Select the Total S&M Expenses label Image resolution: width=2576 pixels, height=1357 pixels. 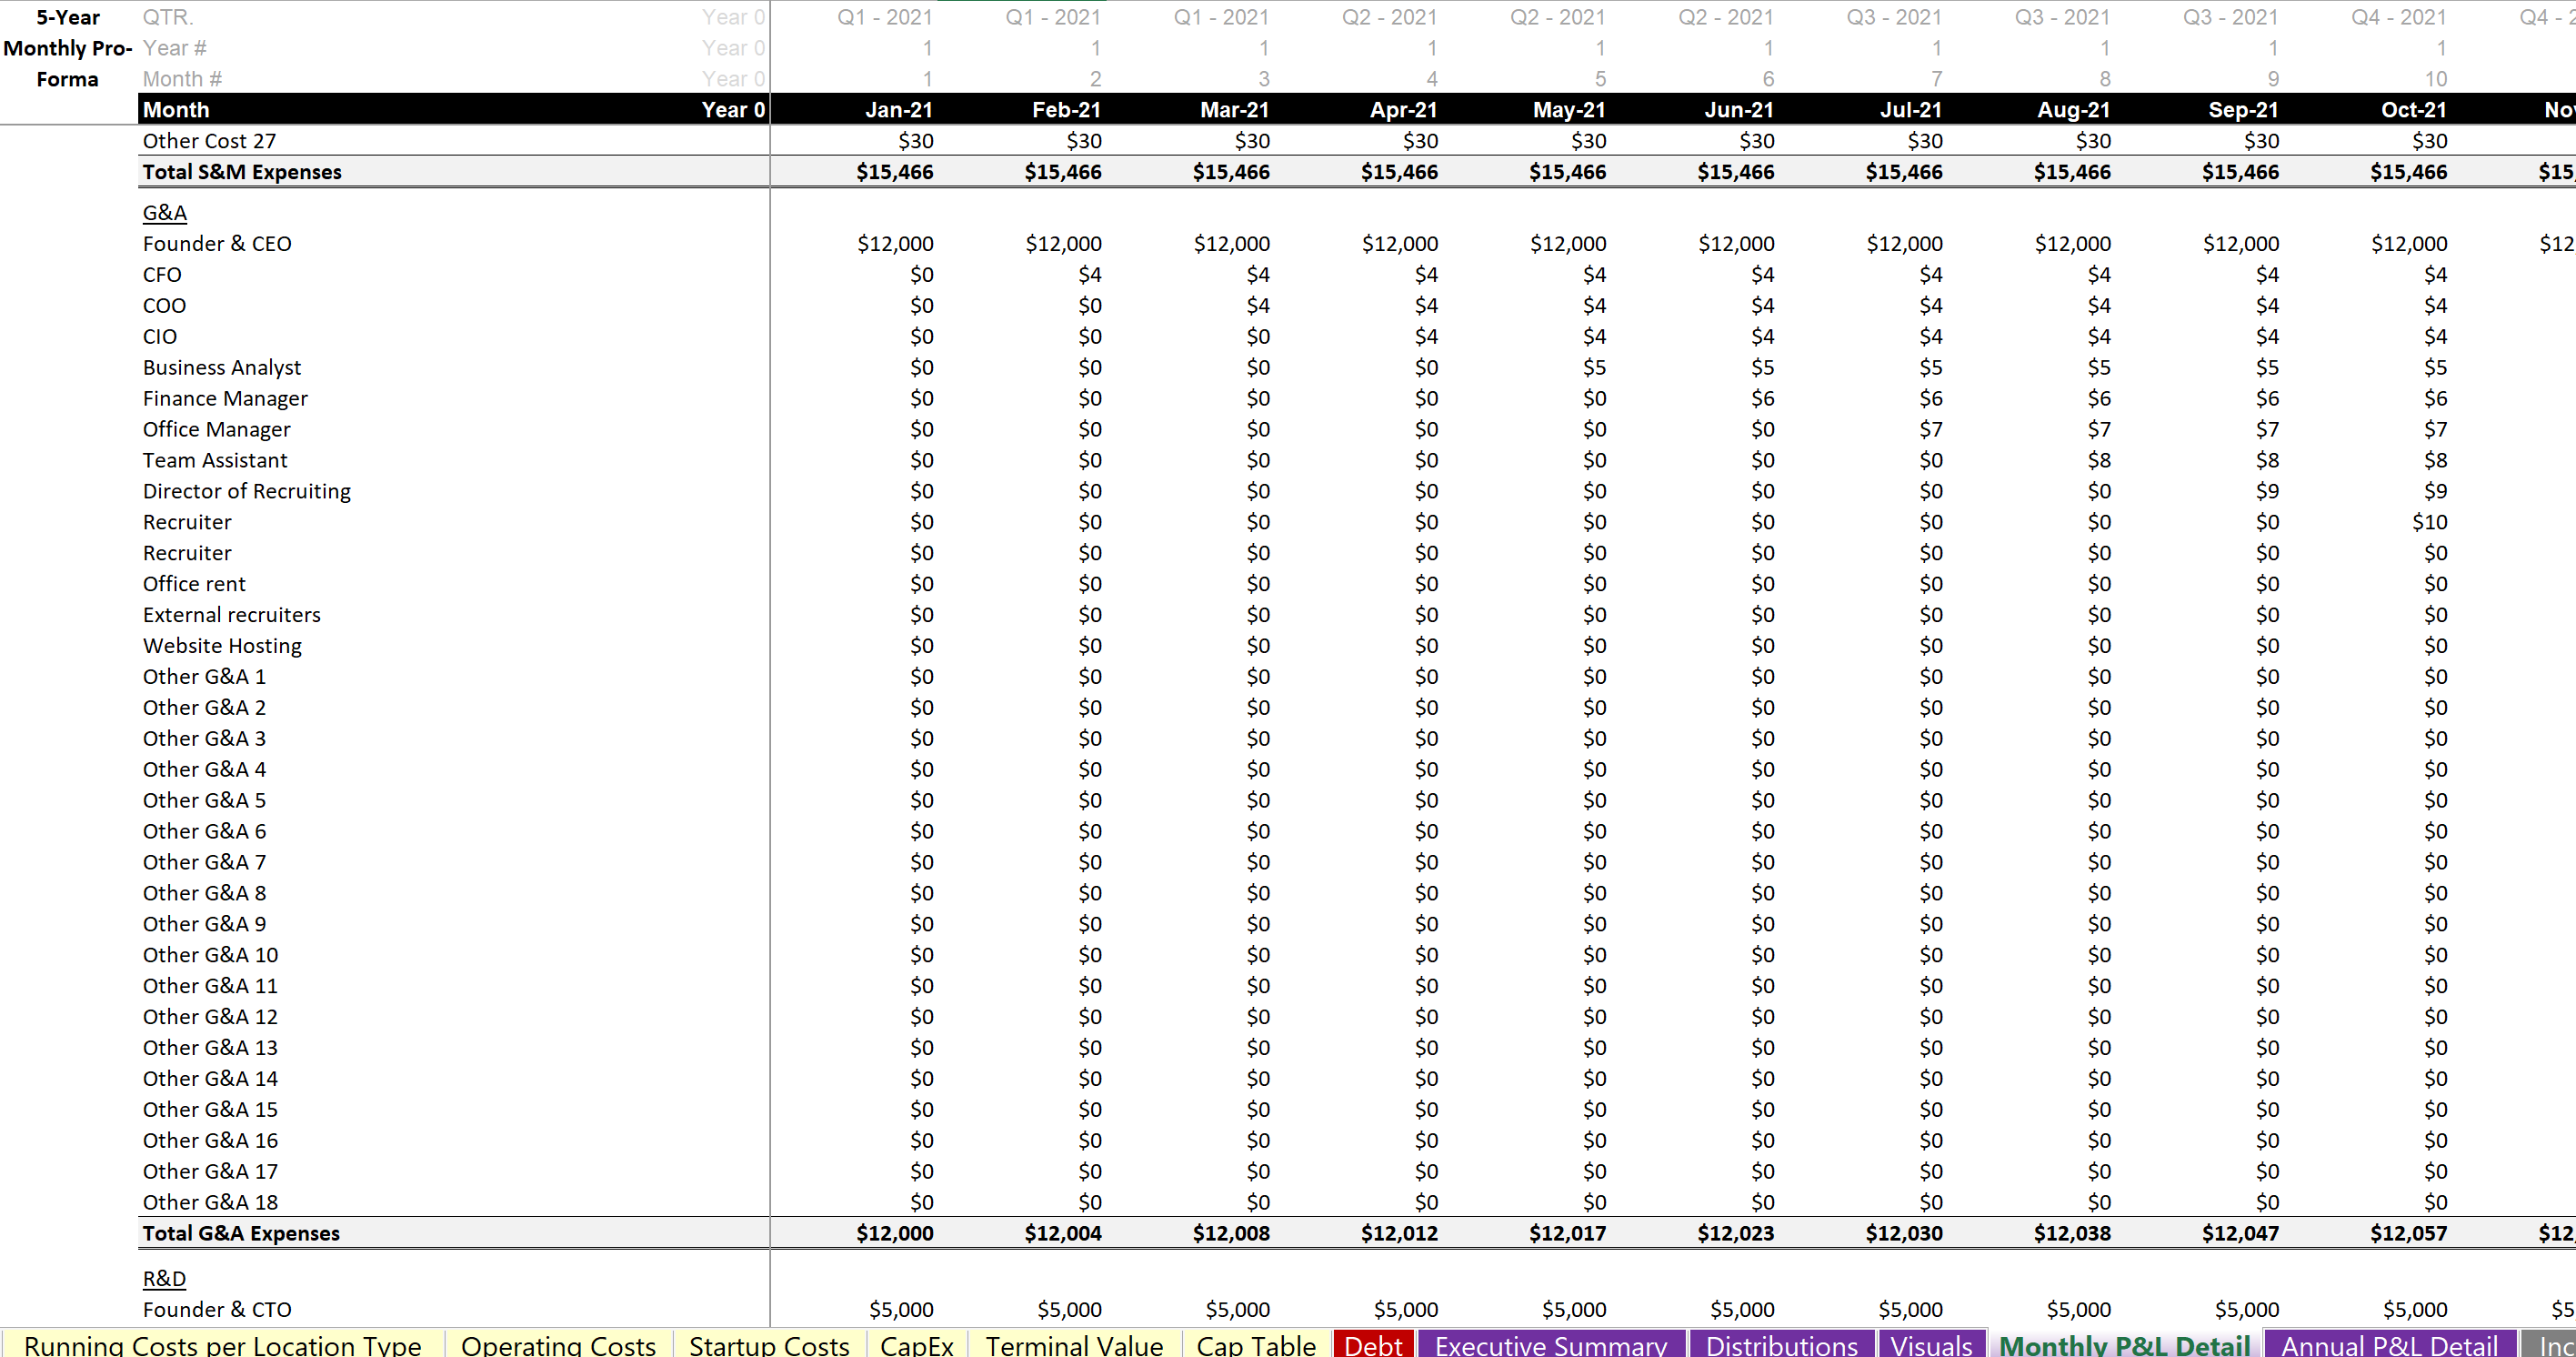(x=242, y=172)
